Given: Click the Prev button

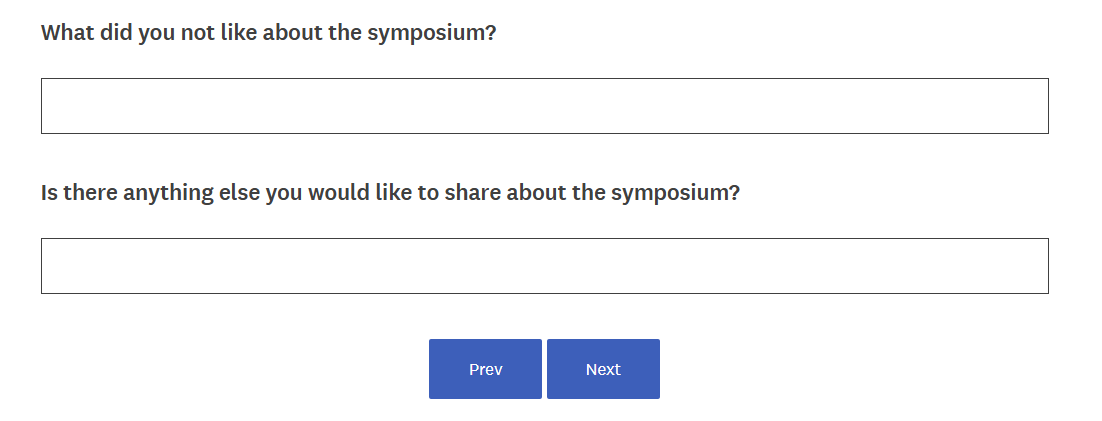Looking at the screenshot, I should [x=485, y=369].
